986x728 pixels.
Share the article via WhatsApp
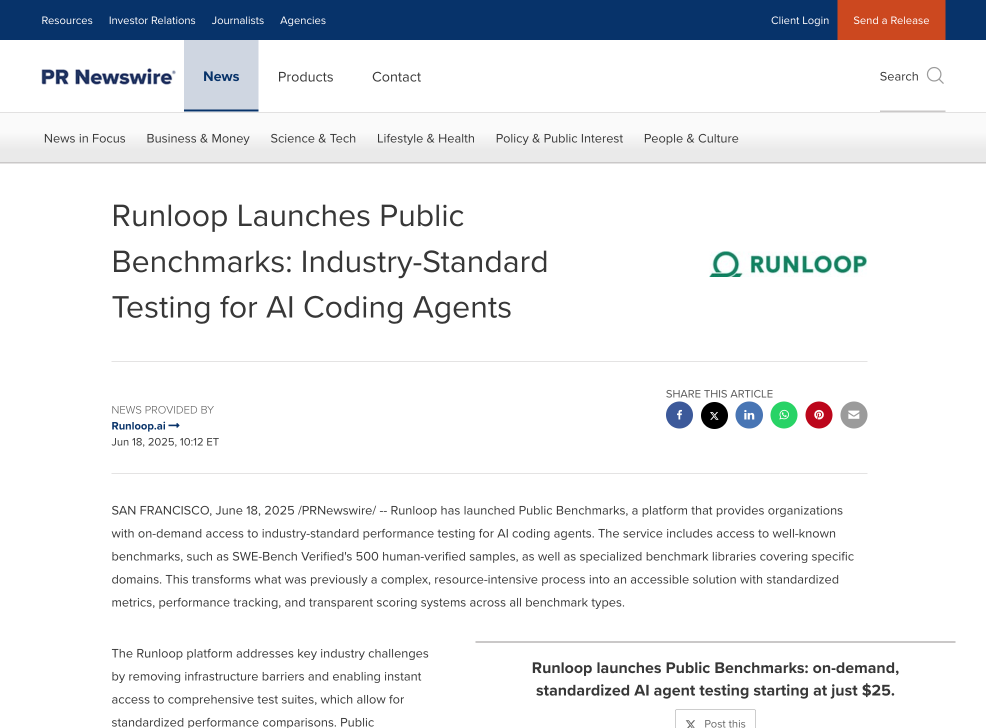(x=784, y=415)
